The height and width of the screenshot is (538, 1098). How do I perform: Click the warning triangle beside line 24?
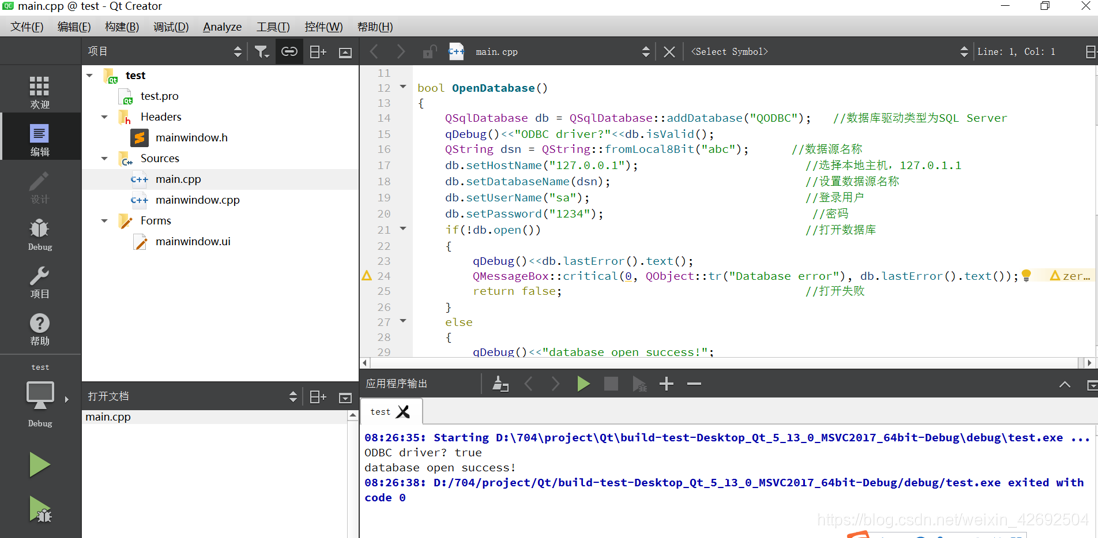(x=366, y=276)
